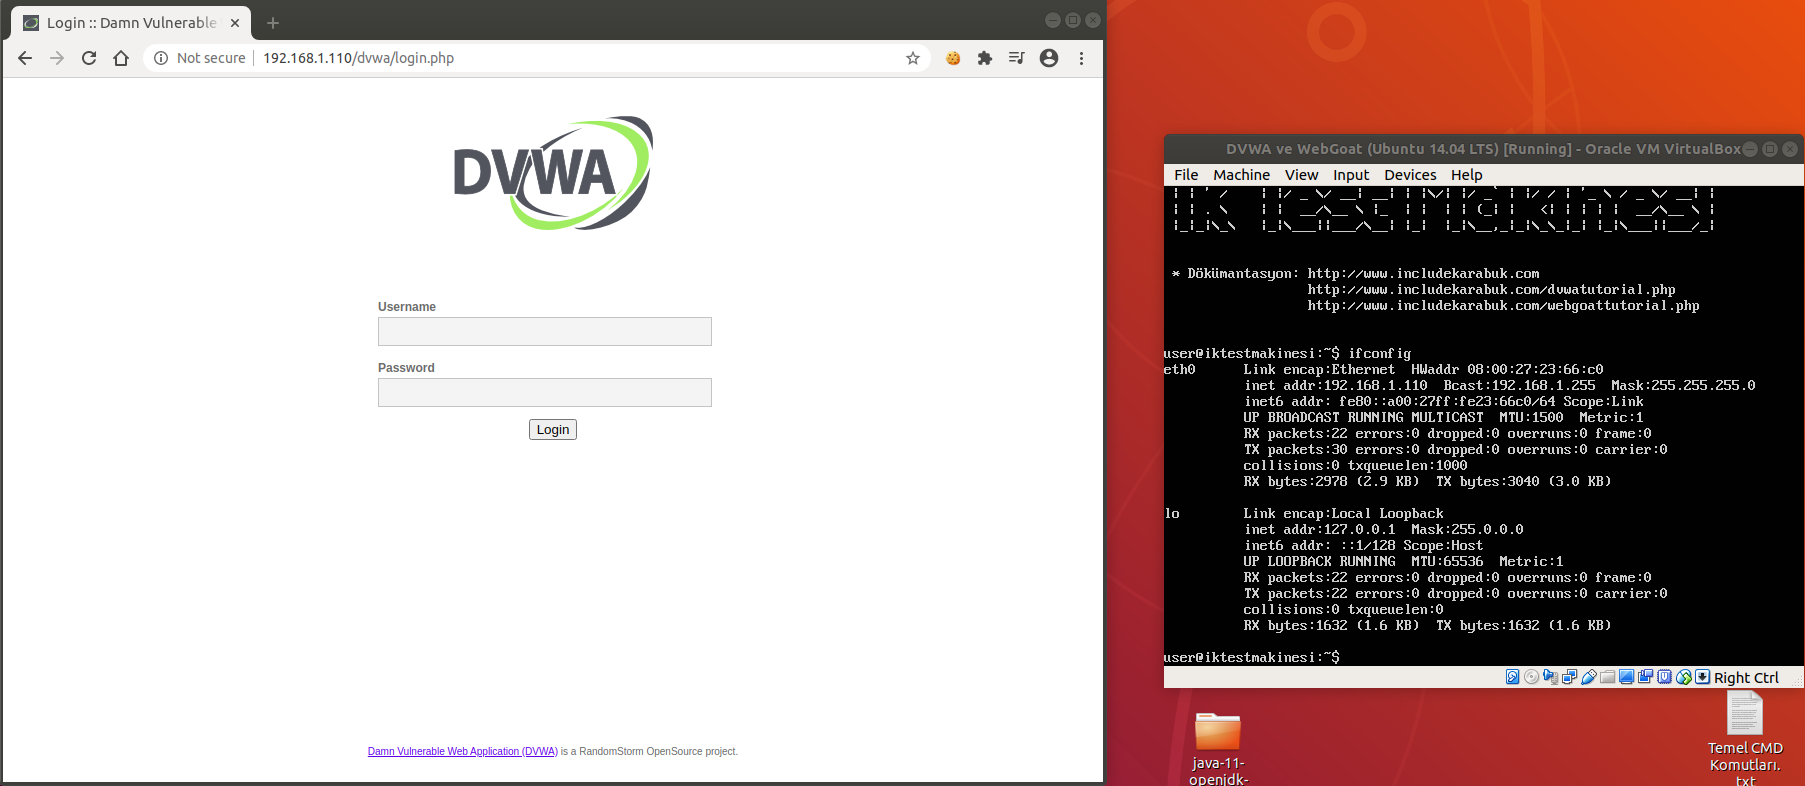Open the cookie extension in Chrome toolbar
This screenshot has width=1805, height=786.
pos(953,58)
